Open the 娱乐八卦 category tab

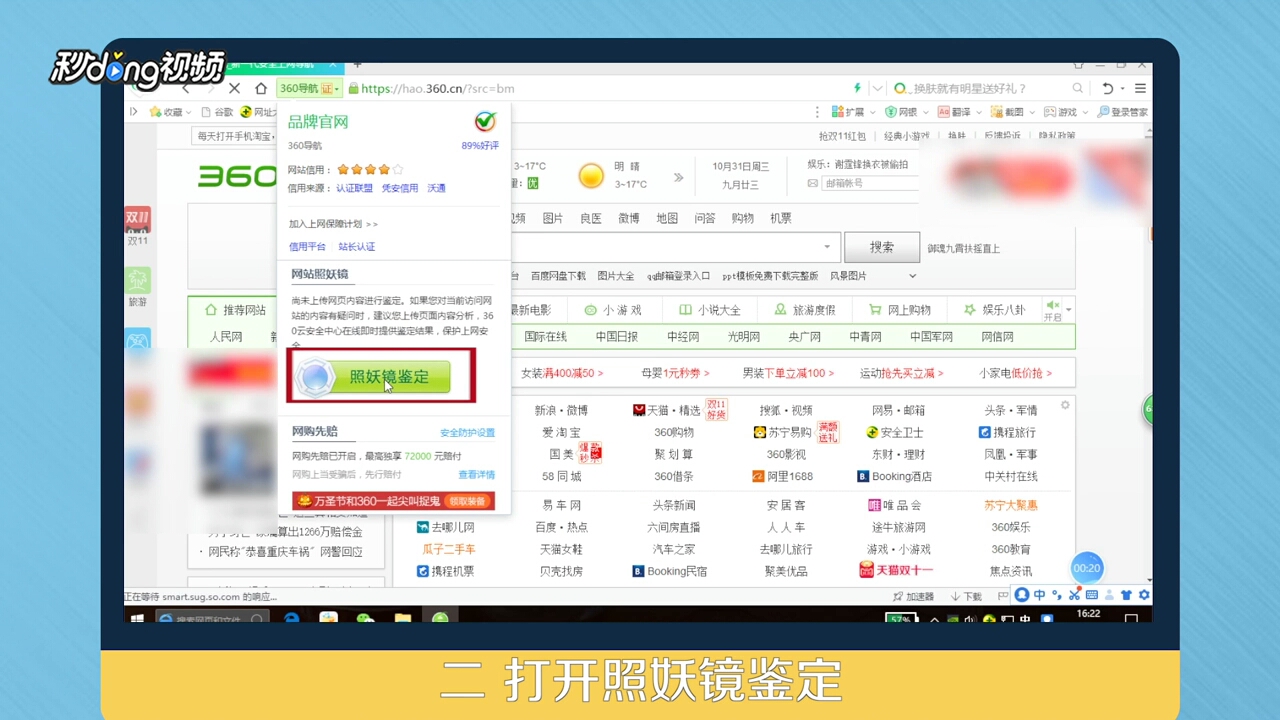[994, 310]
